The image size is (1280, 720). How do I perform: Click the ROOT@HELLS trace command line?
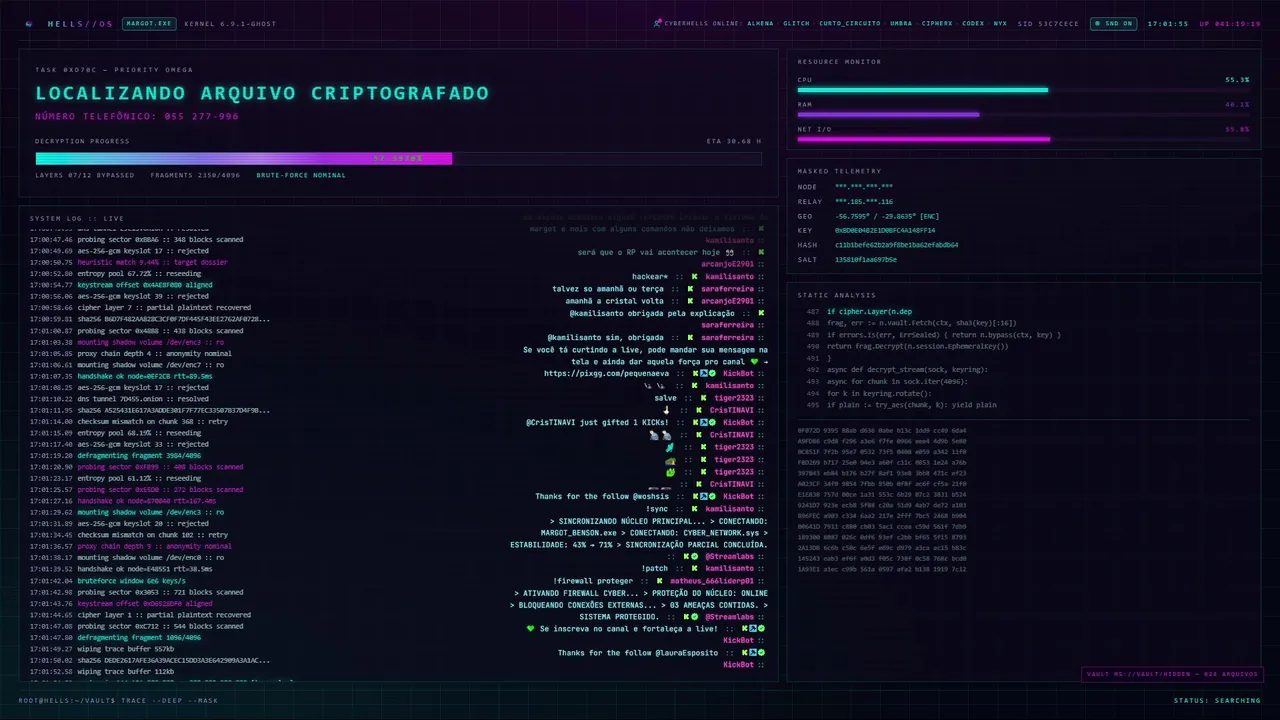118,700
